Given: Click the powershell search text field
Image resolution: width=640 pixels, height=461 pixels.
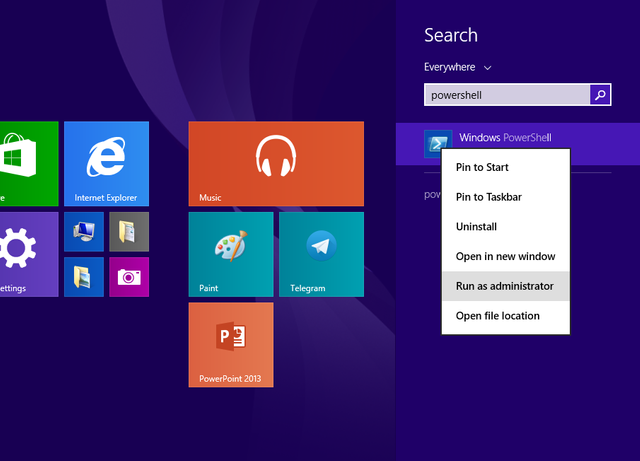Looking at the screenshot, I should [x=507, y=95].
